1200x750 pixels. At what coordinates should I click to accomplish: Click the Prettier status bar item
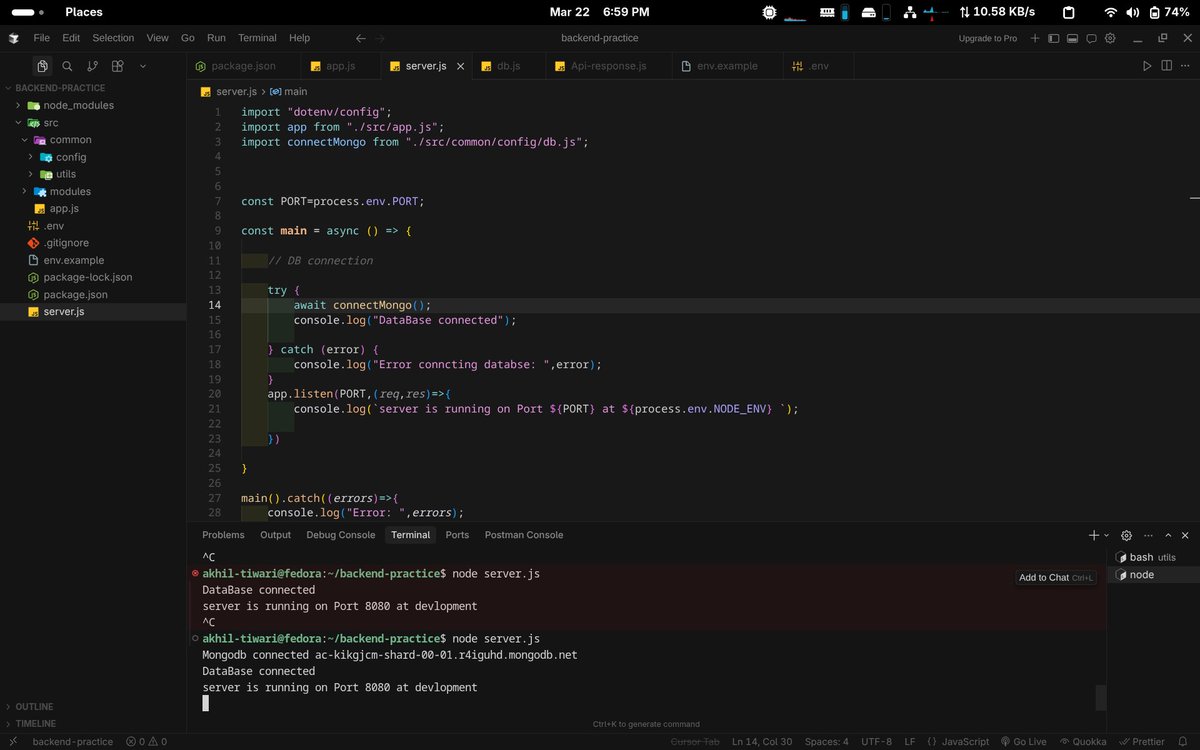pyautogui.click(x=1141, y=741)
